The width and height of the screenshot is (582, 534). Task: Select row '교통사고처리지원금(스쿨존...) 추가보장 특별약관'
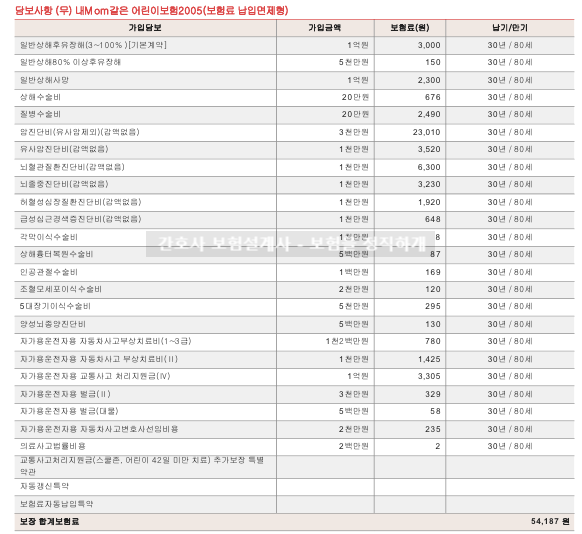coord(294,467)
